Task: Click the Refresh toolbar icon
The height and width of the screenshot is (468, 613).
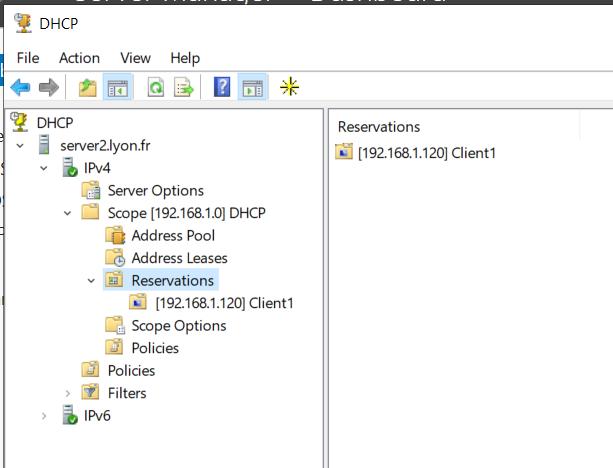Action: click(x=156, y=87)
